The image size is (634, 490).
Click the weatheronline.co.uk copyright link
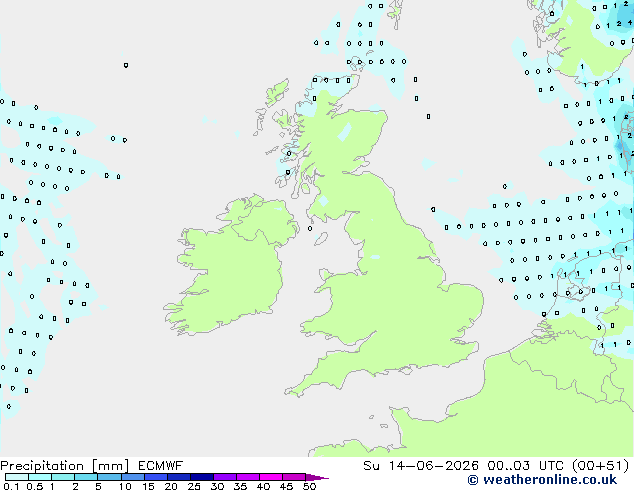[542, 480]
